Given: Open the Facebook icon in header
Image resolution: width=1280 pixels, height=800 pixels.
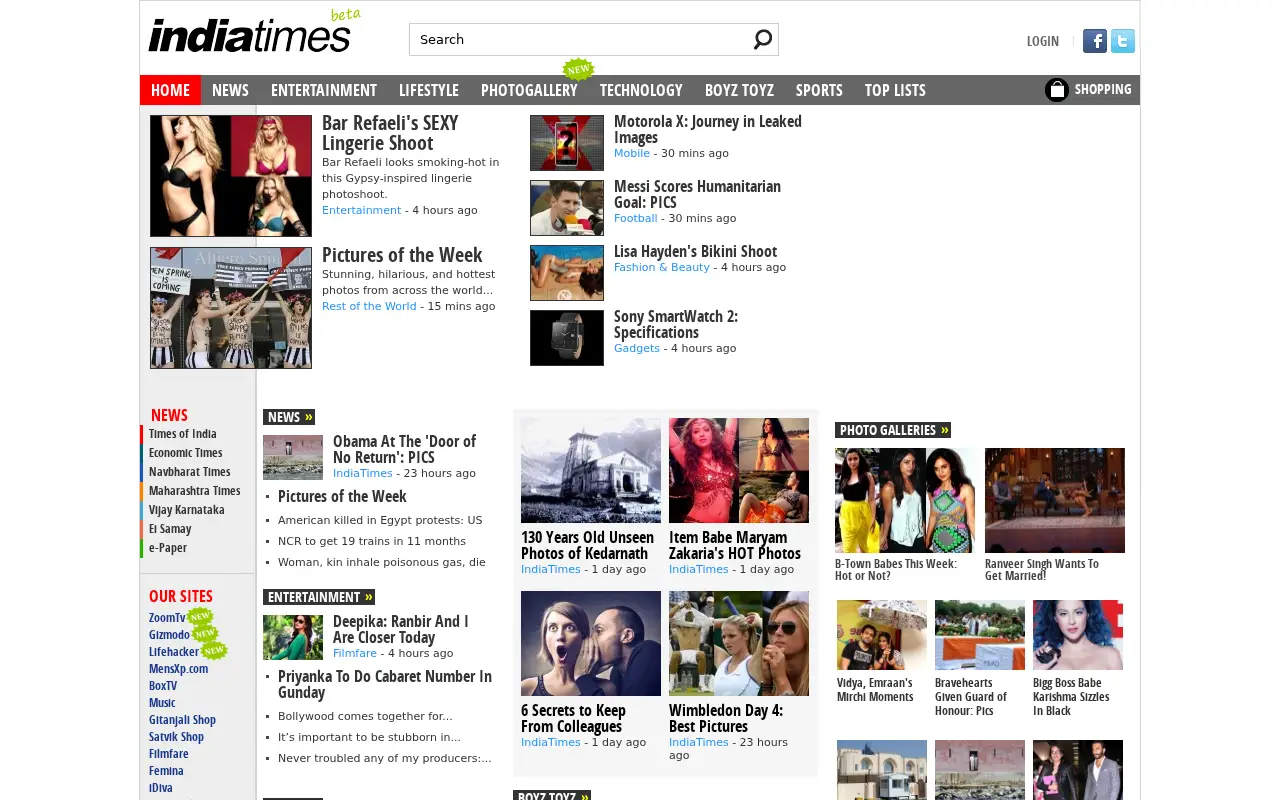Looking at the screenshot, I should click(1095, 41).
